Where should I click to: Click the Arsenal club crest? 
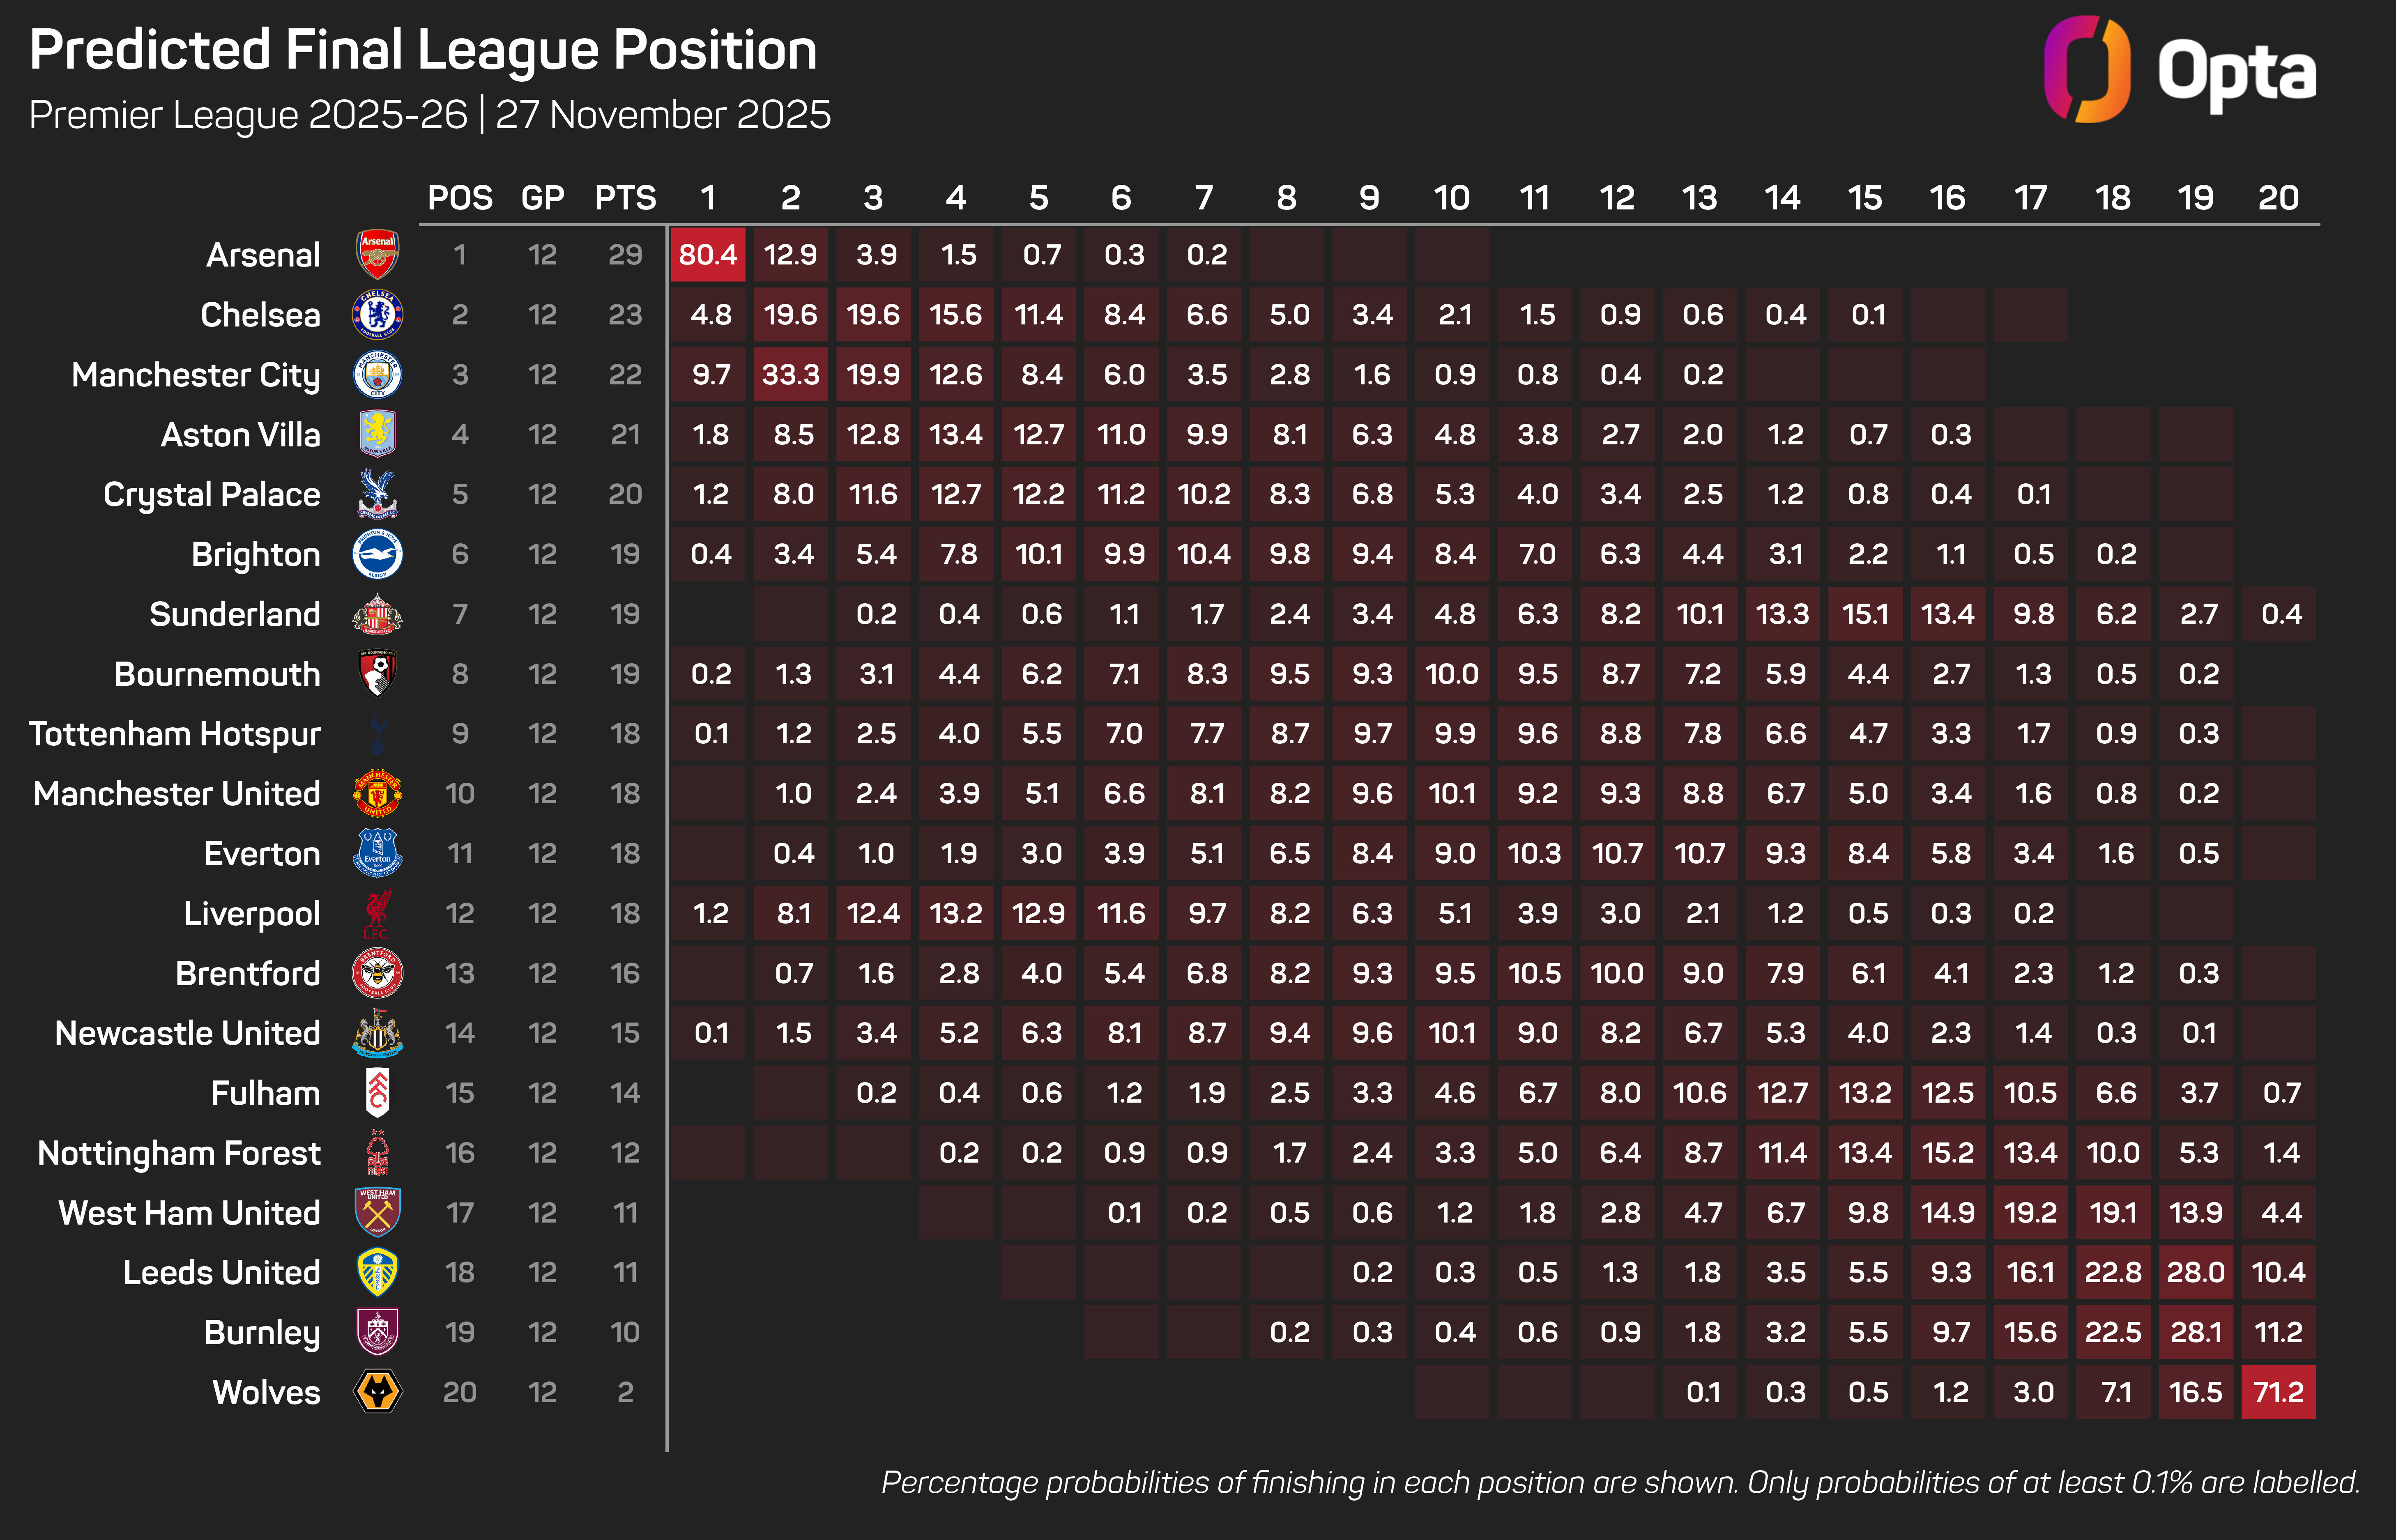tap(378, 254)
